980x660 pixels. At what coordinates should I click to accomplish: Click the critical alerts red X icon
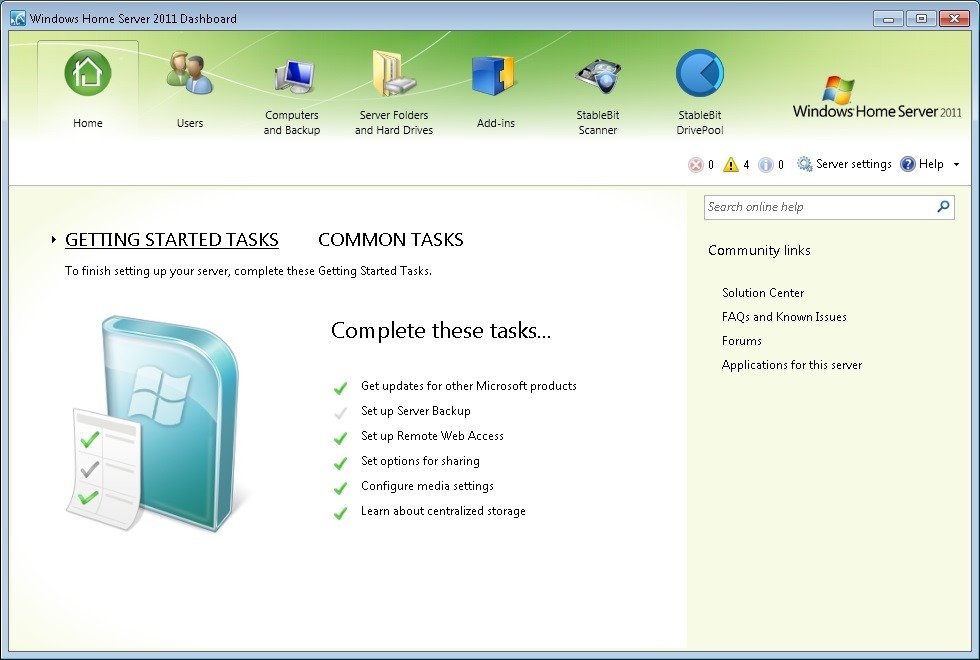[695, 164]
